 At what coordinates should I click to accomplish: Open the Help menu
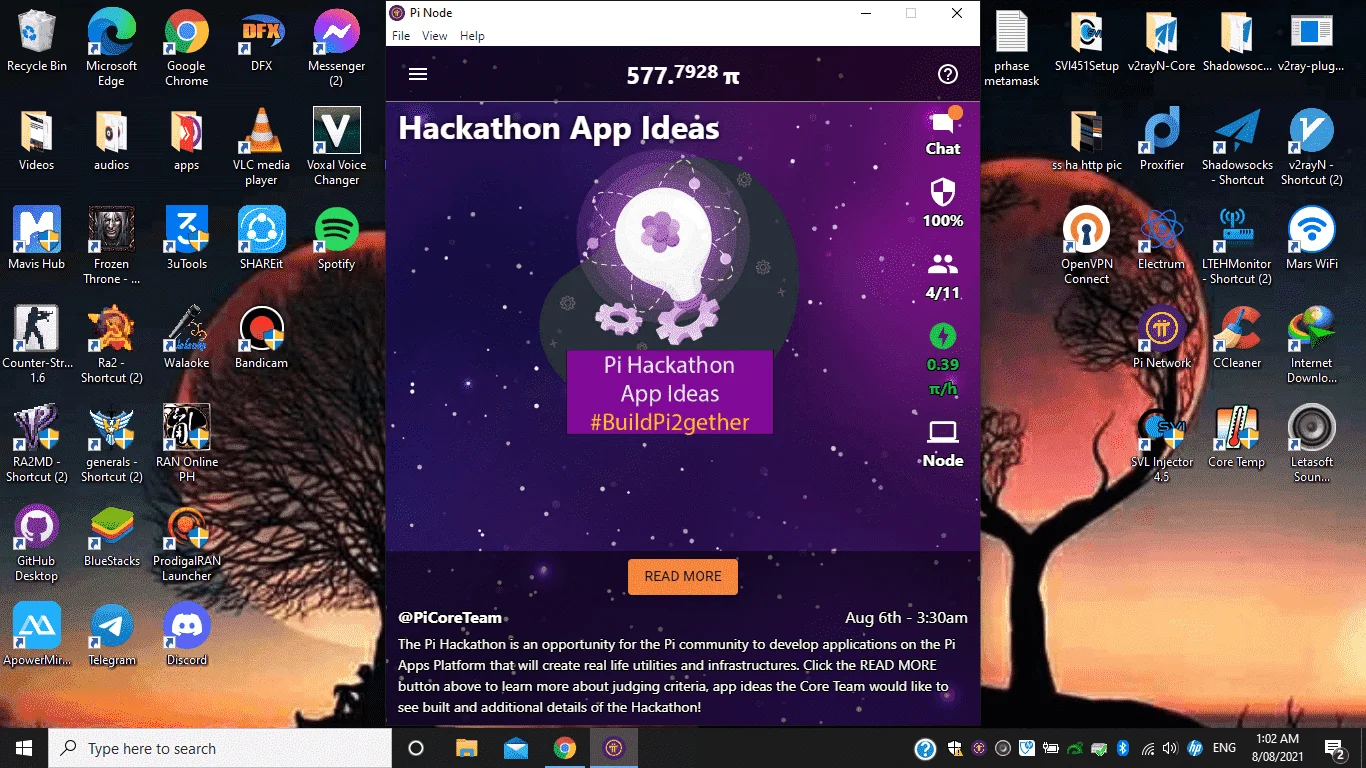point(472,36)
